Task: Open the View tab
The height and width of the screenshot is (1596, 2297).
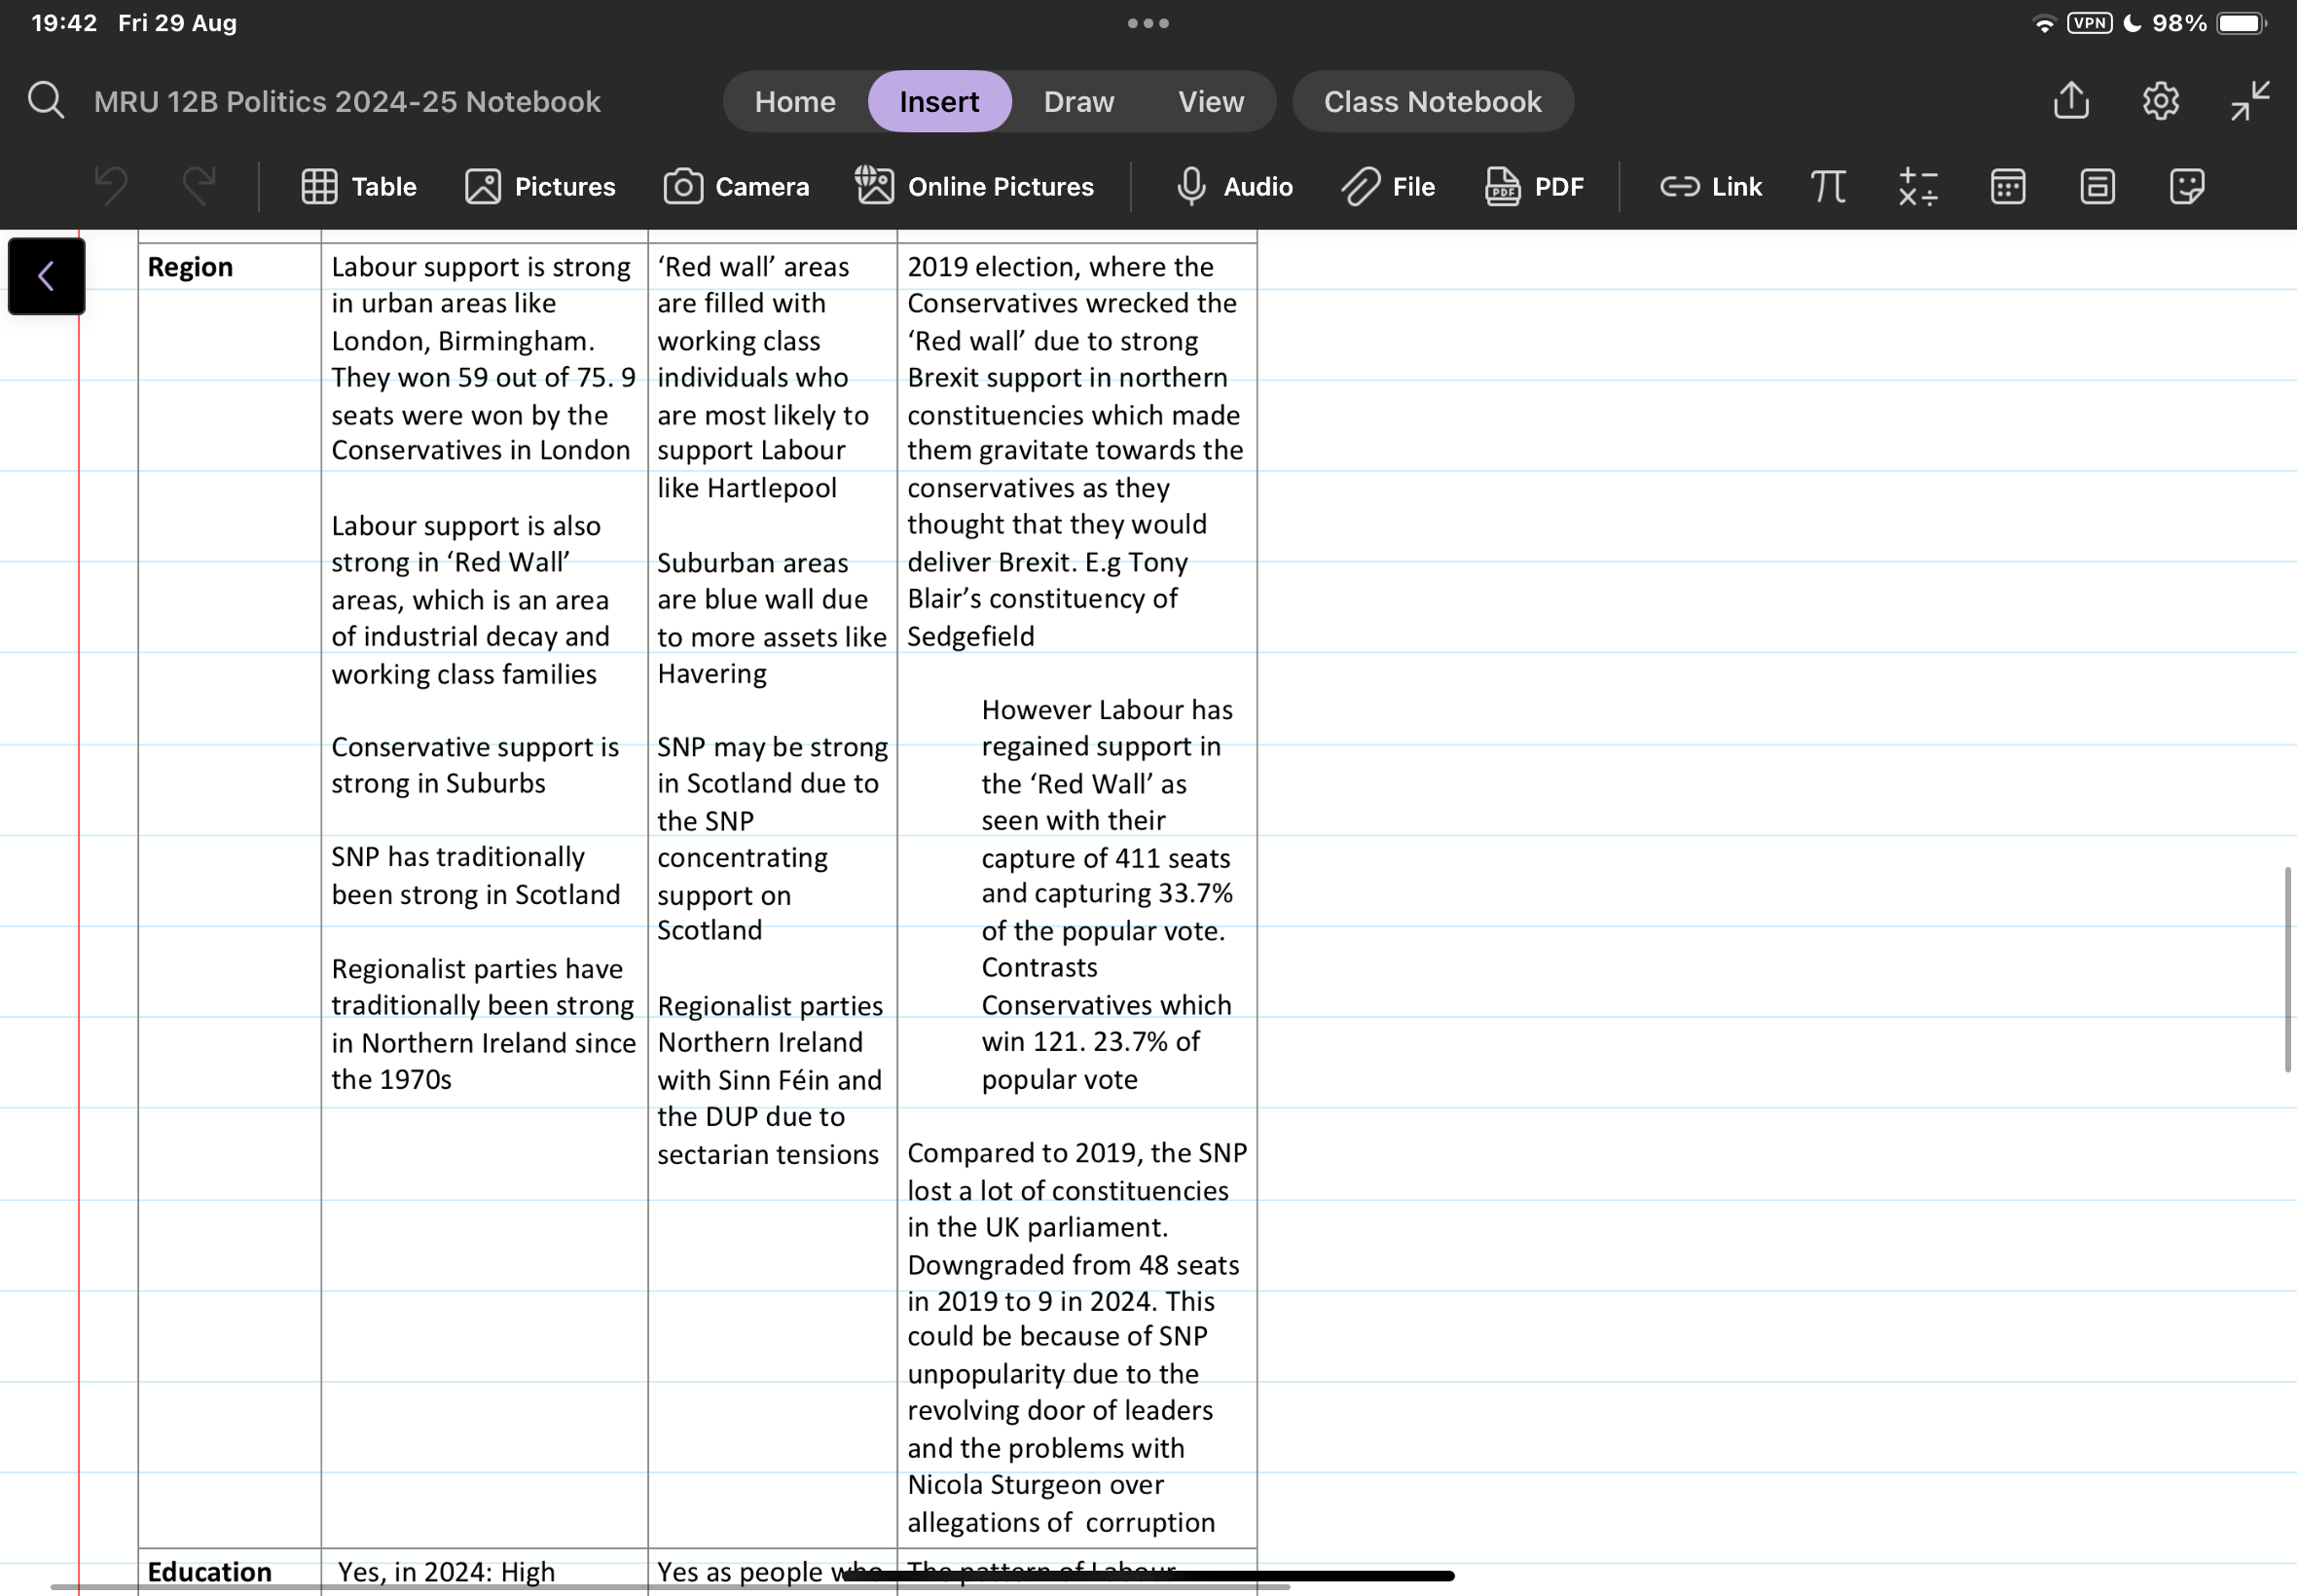Action: 1210,102
